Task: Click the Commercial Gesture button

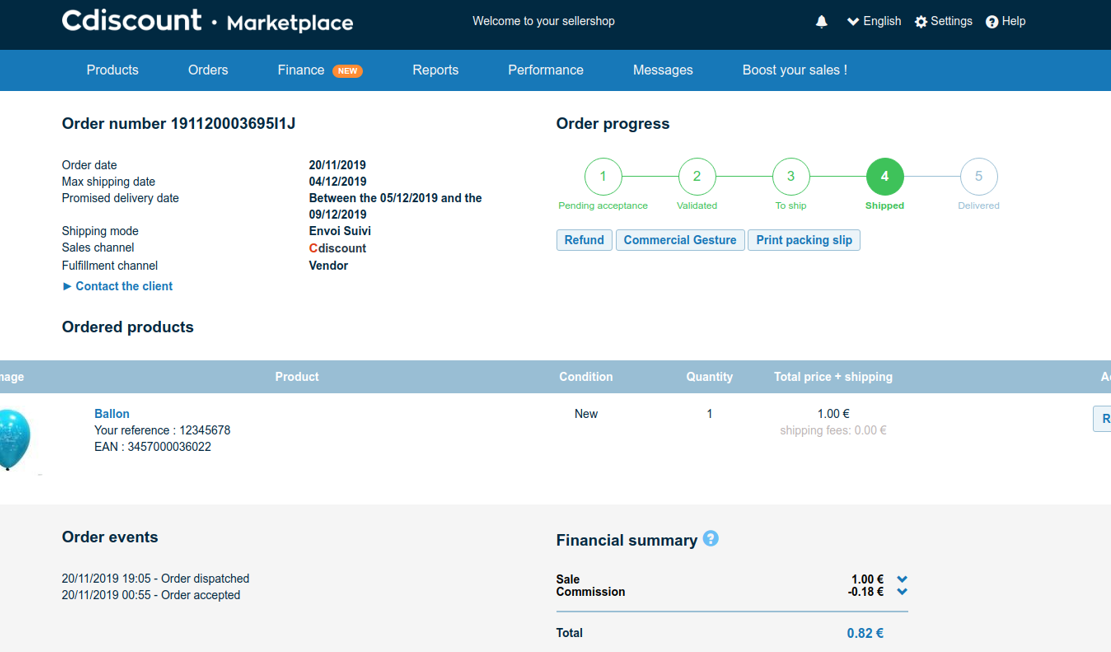Action: [680, 240]
